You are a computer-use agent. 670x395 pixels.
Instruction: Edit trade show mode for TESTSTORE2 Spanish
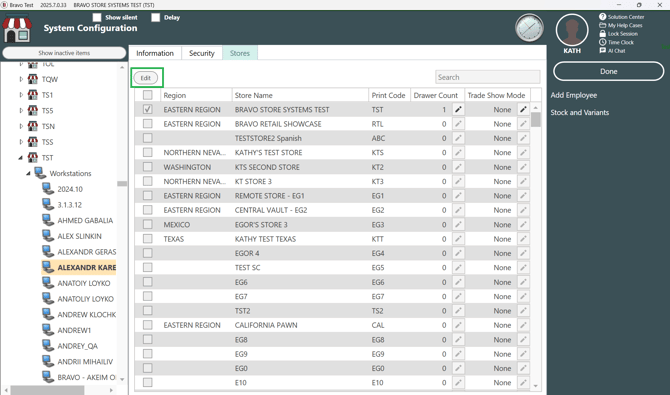tap(523, 138)
